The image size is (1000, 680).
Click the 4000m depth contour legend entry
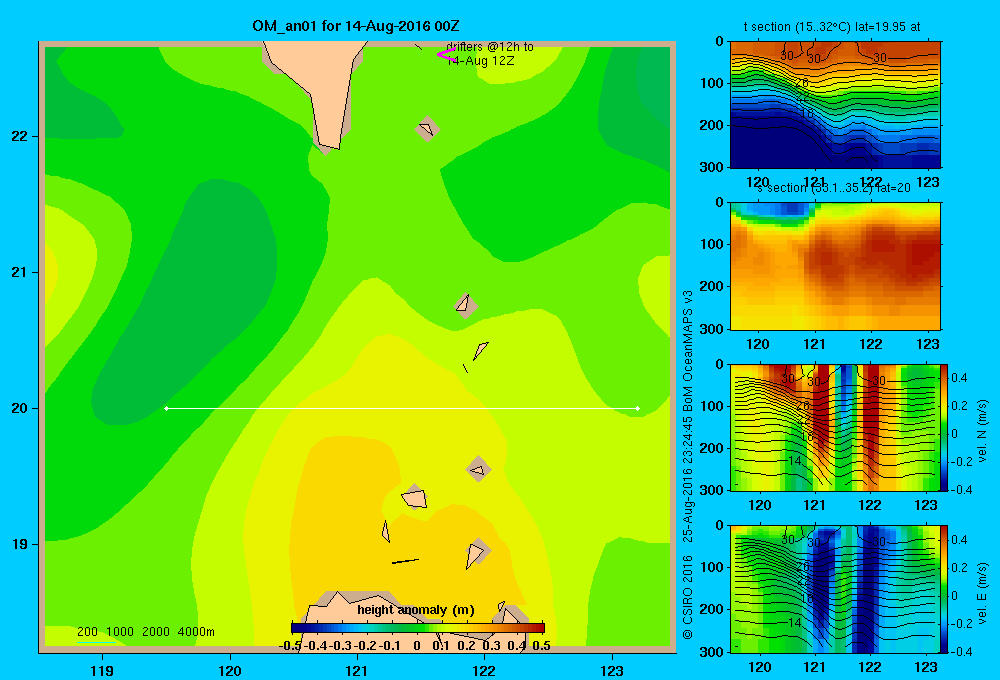coord(196,632)
